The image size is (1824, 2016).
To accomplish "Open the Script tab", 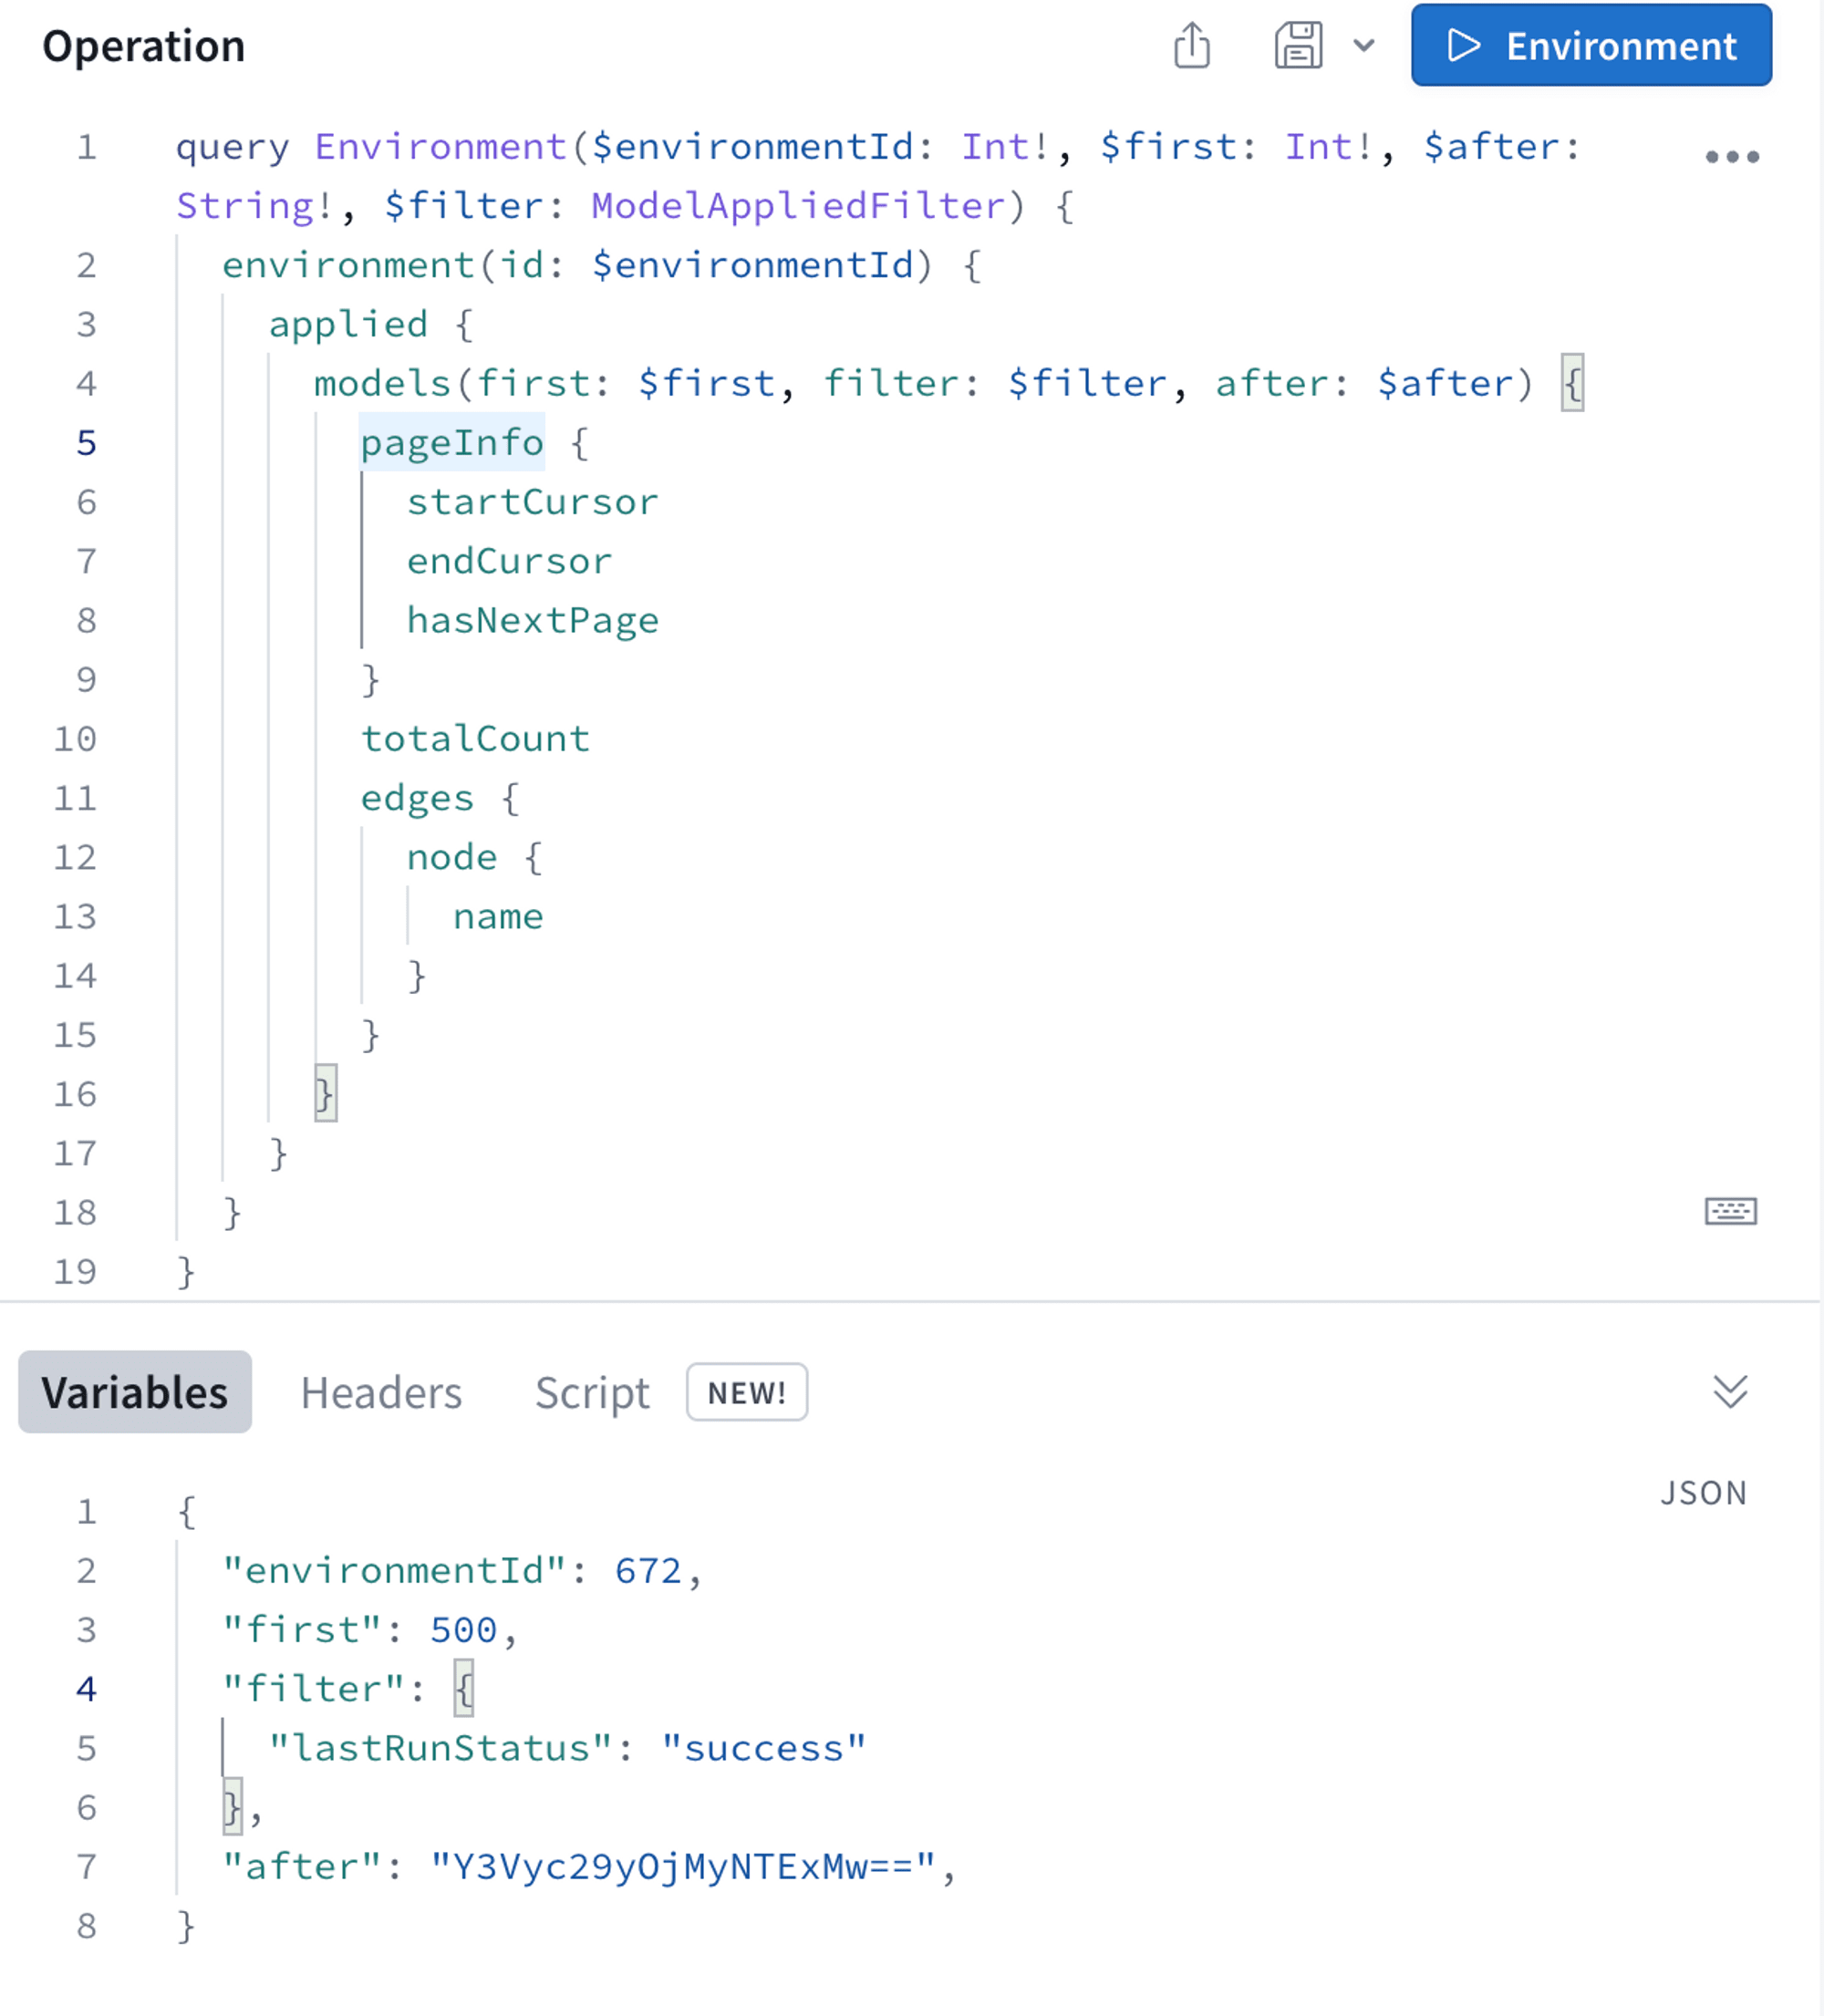I will [591, 1392].
